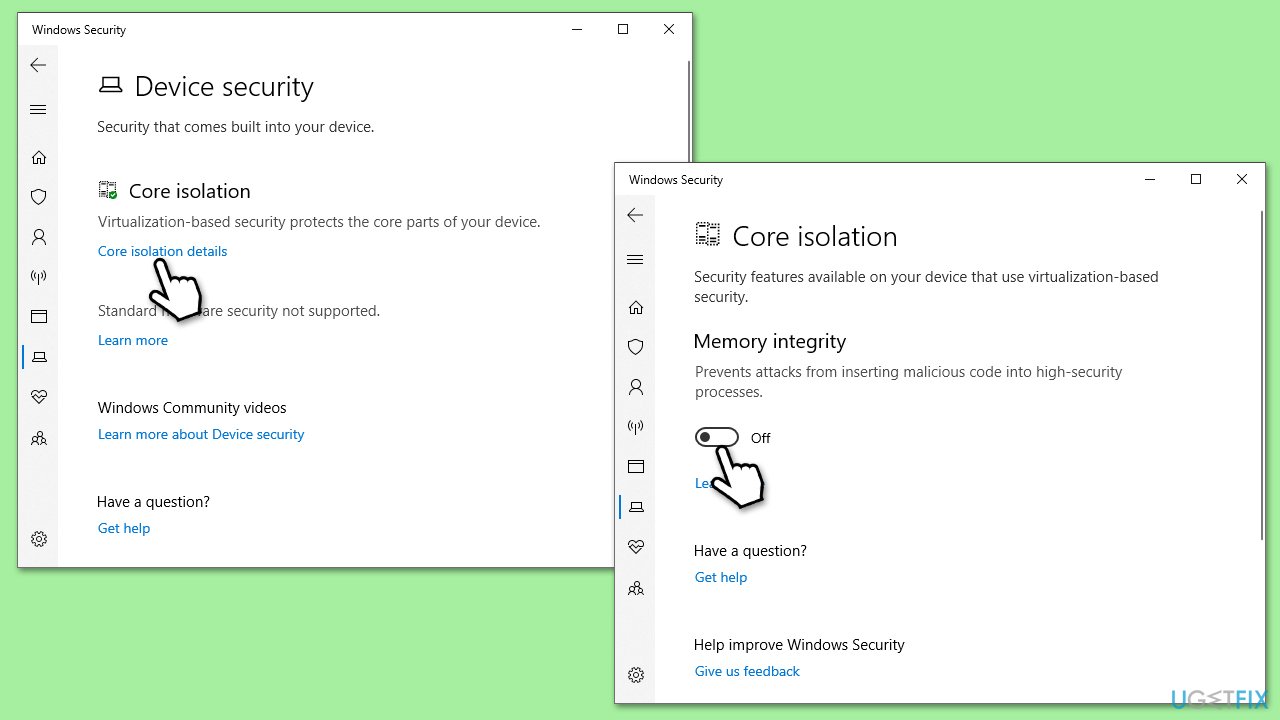Click the gear icon in Device security window
The height and width of the screenshot is (720, 1280).
coord(38,539)
